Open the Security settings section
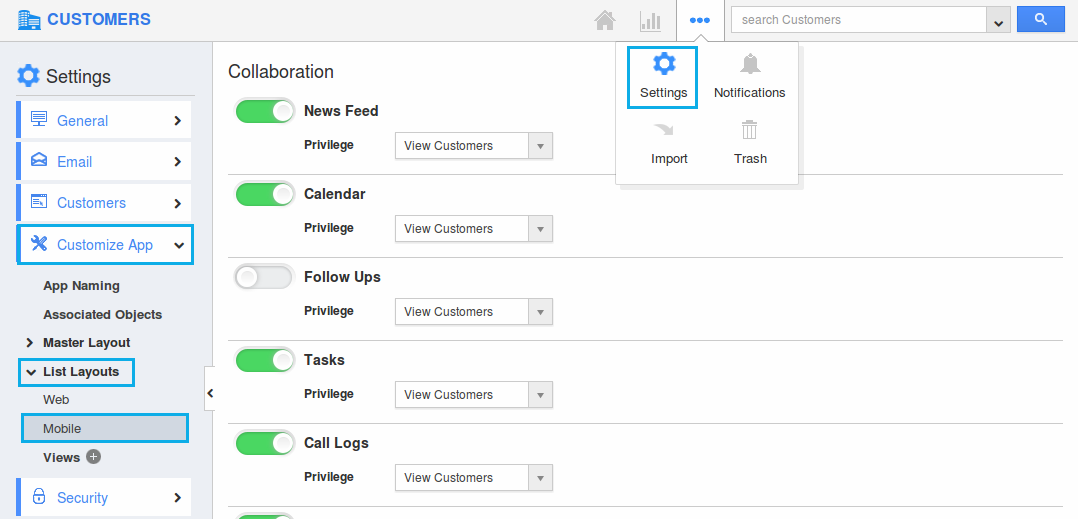Viewport: 1078px width, 519px height. tap(105, 497)
